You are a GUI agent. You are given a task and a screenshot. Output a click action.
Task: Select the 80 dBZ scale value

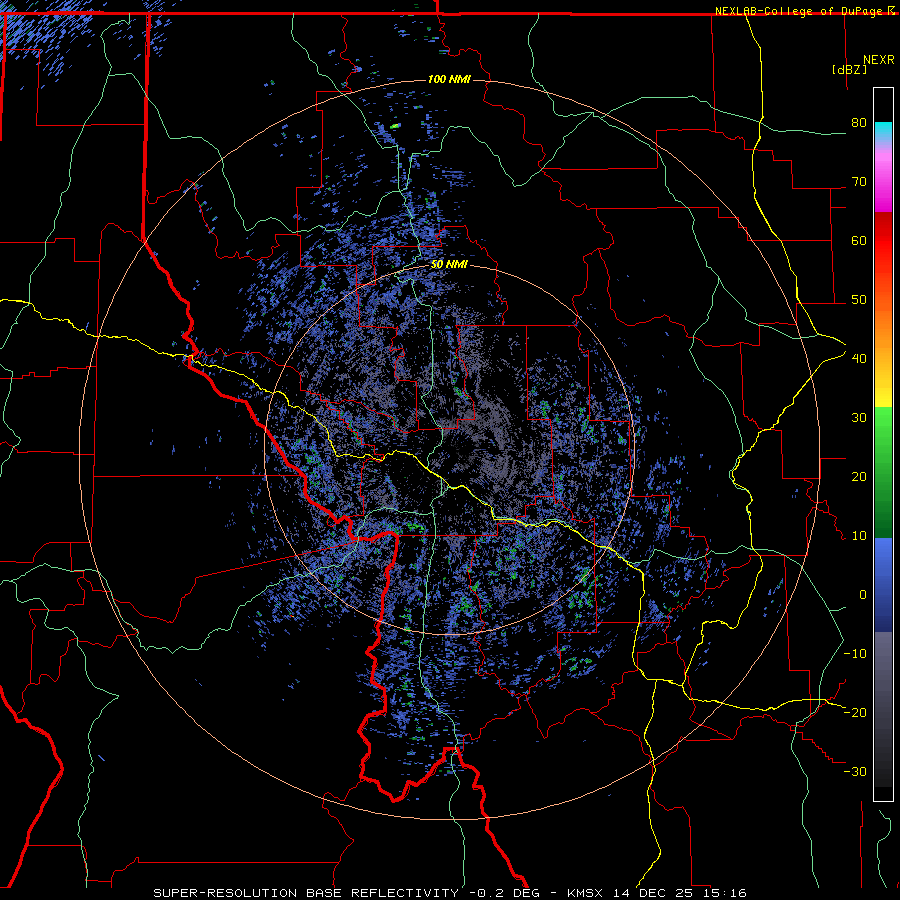click(x=859, y=123)
